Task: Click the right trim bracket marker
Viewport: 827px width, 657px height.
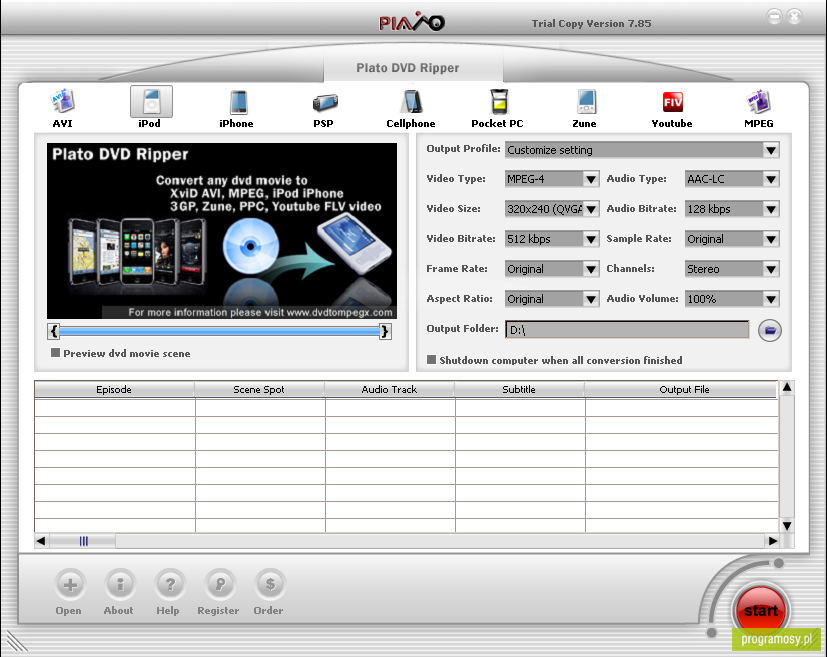Action: click(x=386, y=331)
